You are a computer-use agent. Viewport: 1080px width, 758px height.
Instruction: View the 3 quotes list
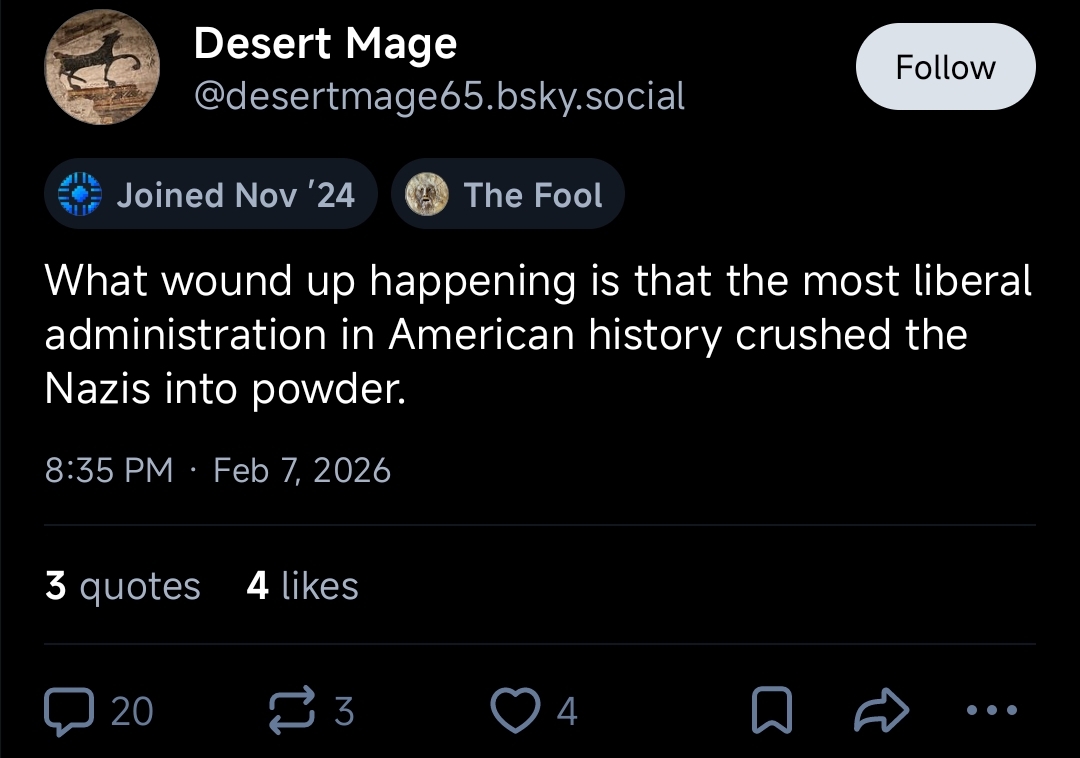coord(123,586)
